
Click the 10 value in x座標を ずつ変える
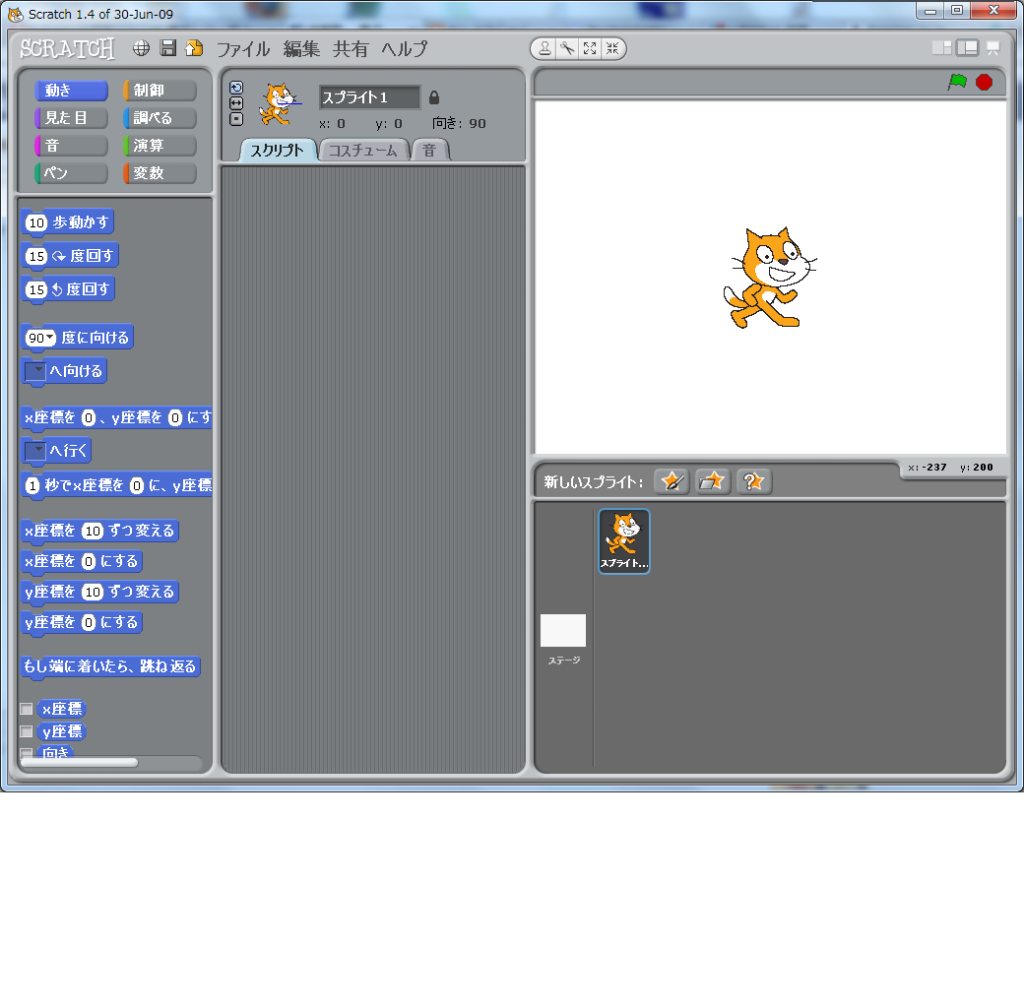point(93,531)
